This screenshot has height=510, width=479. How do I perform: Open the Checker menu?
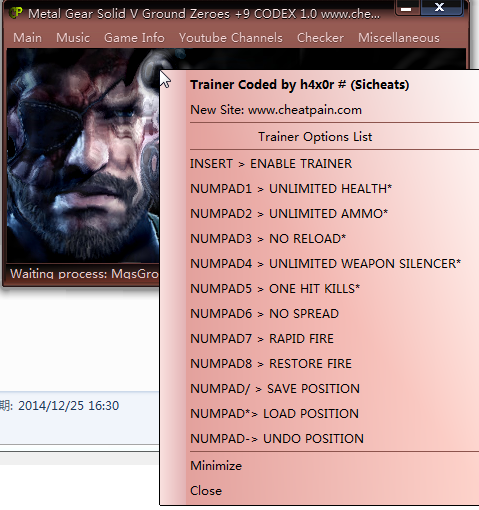[x=320, y=38]
